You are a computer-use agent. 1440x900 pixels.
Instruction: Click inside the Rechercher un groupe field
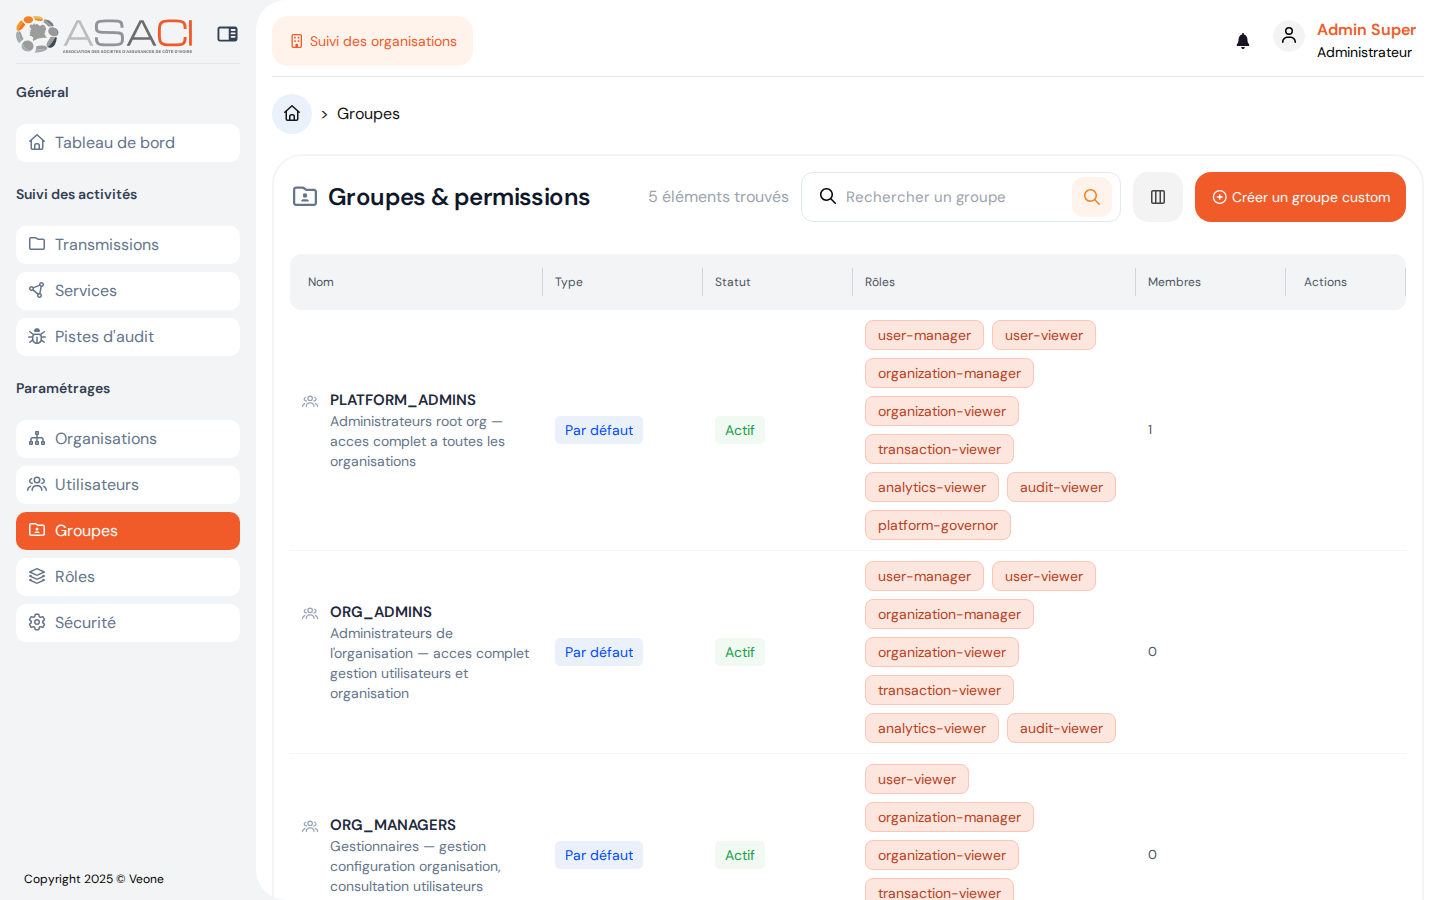pos(940,197)
